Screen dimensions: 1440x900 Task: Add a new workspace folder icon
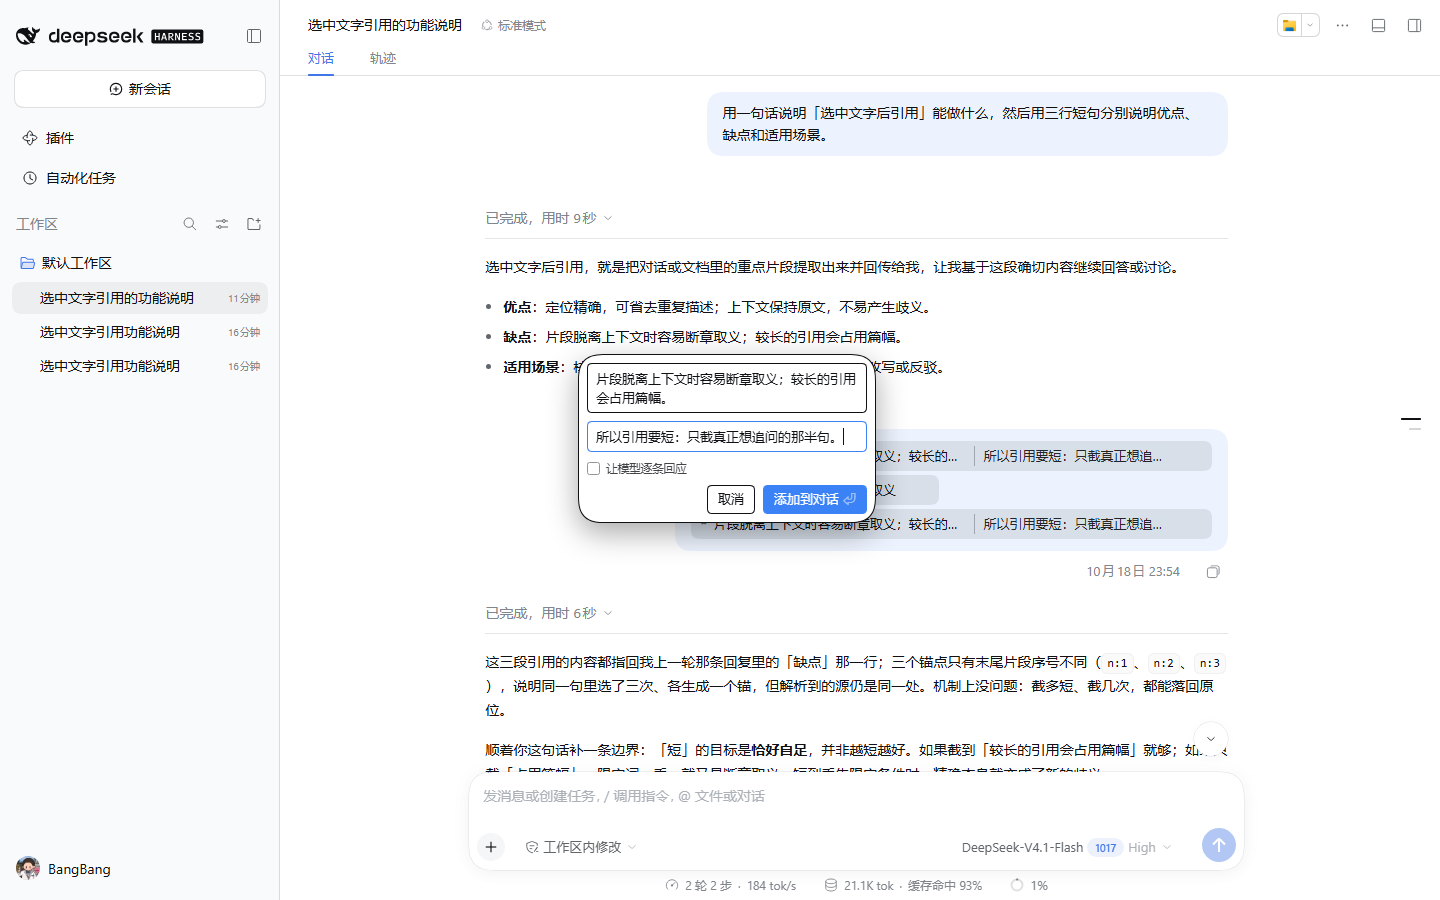click(254, 224)
